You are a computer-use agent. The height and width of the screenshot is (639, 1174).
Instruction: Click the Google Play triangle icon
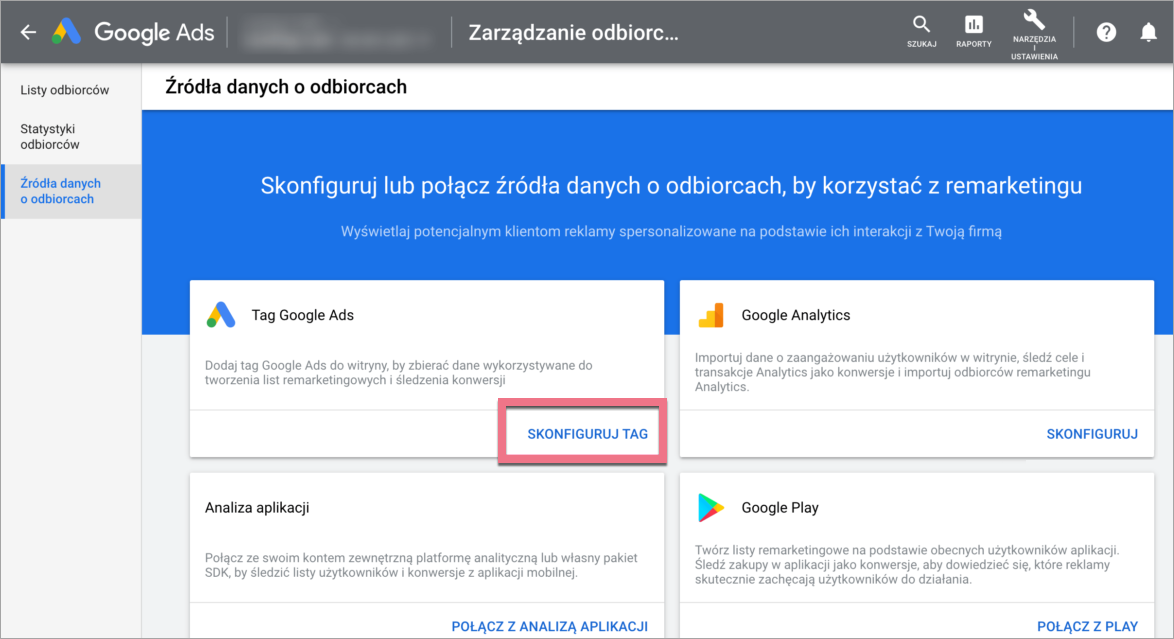tap(711, 508)
